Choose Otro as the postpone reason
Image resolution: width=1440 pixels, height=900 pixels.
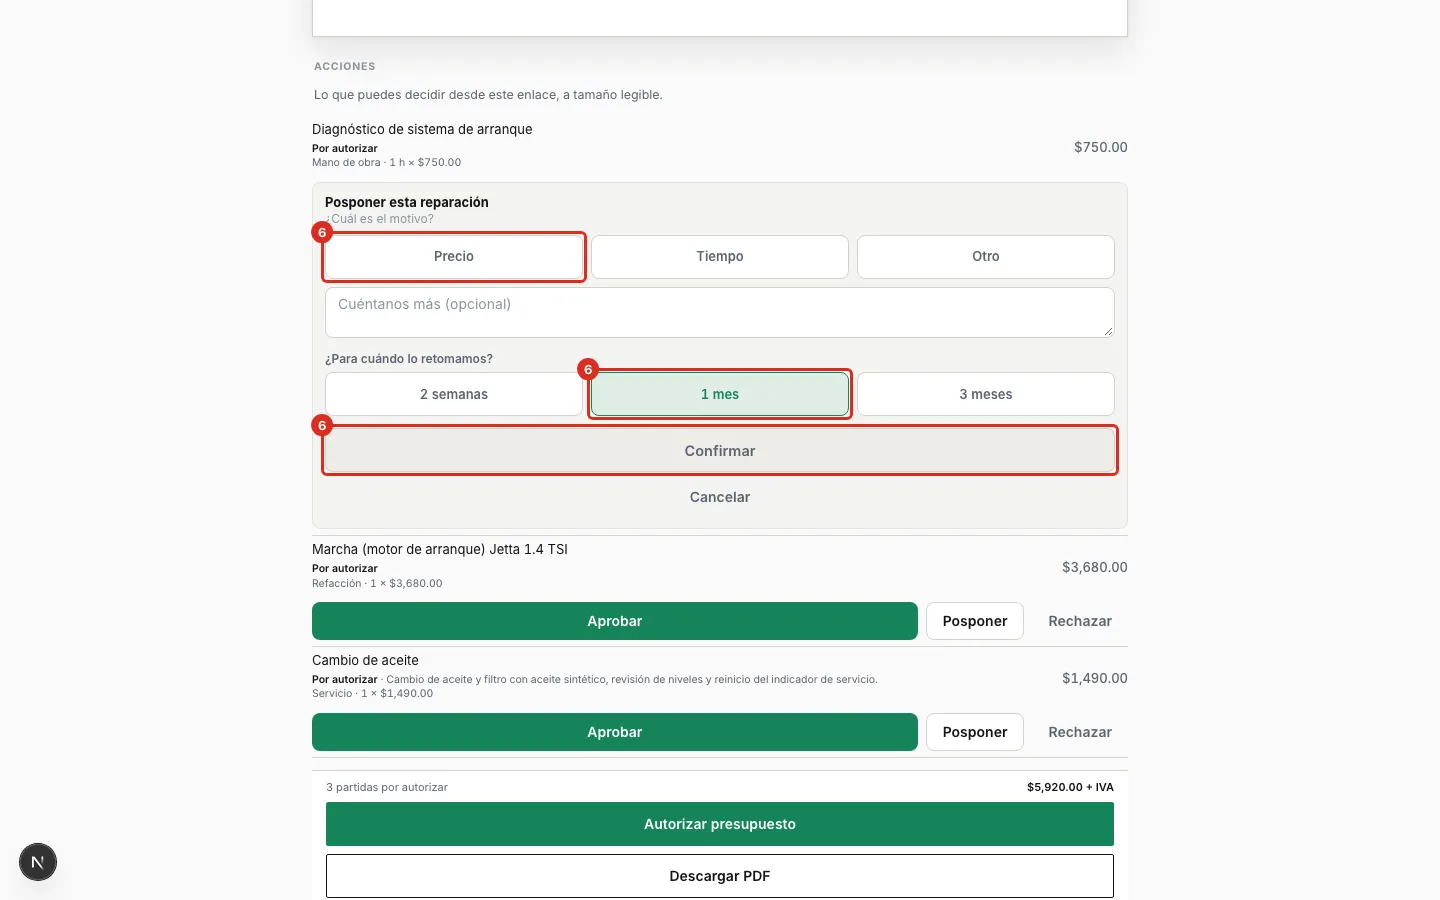pyautogui.click(x=986, y=257)
